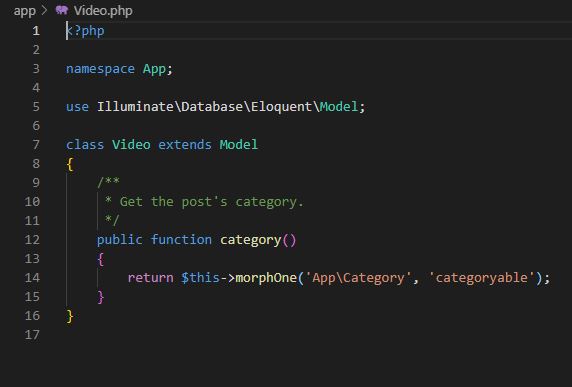Viewport: 572px width, 387px height.
Task: Click line number 1 in gutter
Action: click(36, 31)
